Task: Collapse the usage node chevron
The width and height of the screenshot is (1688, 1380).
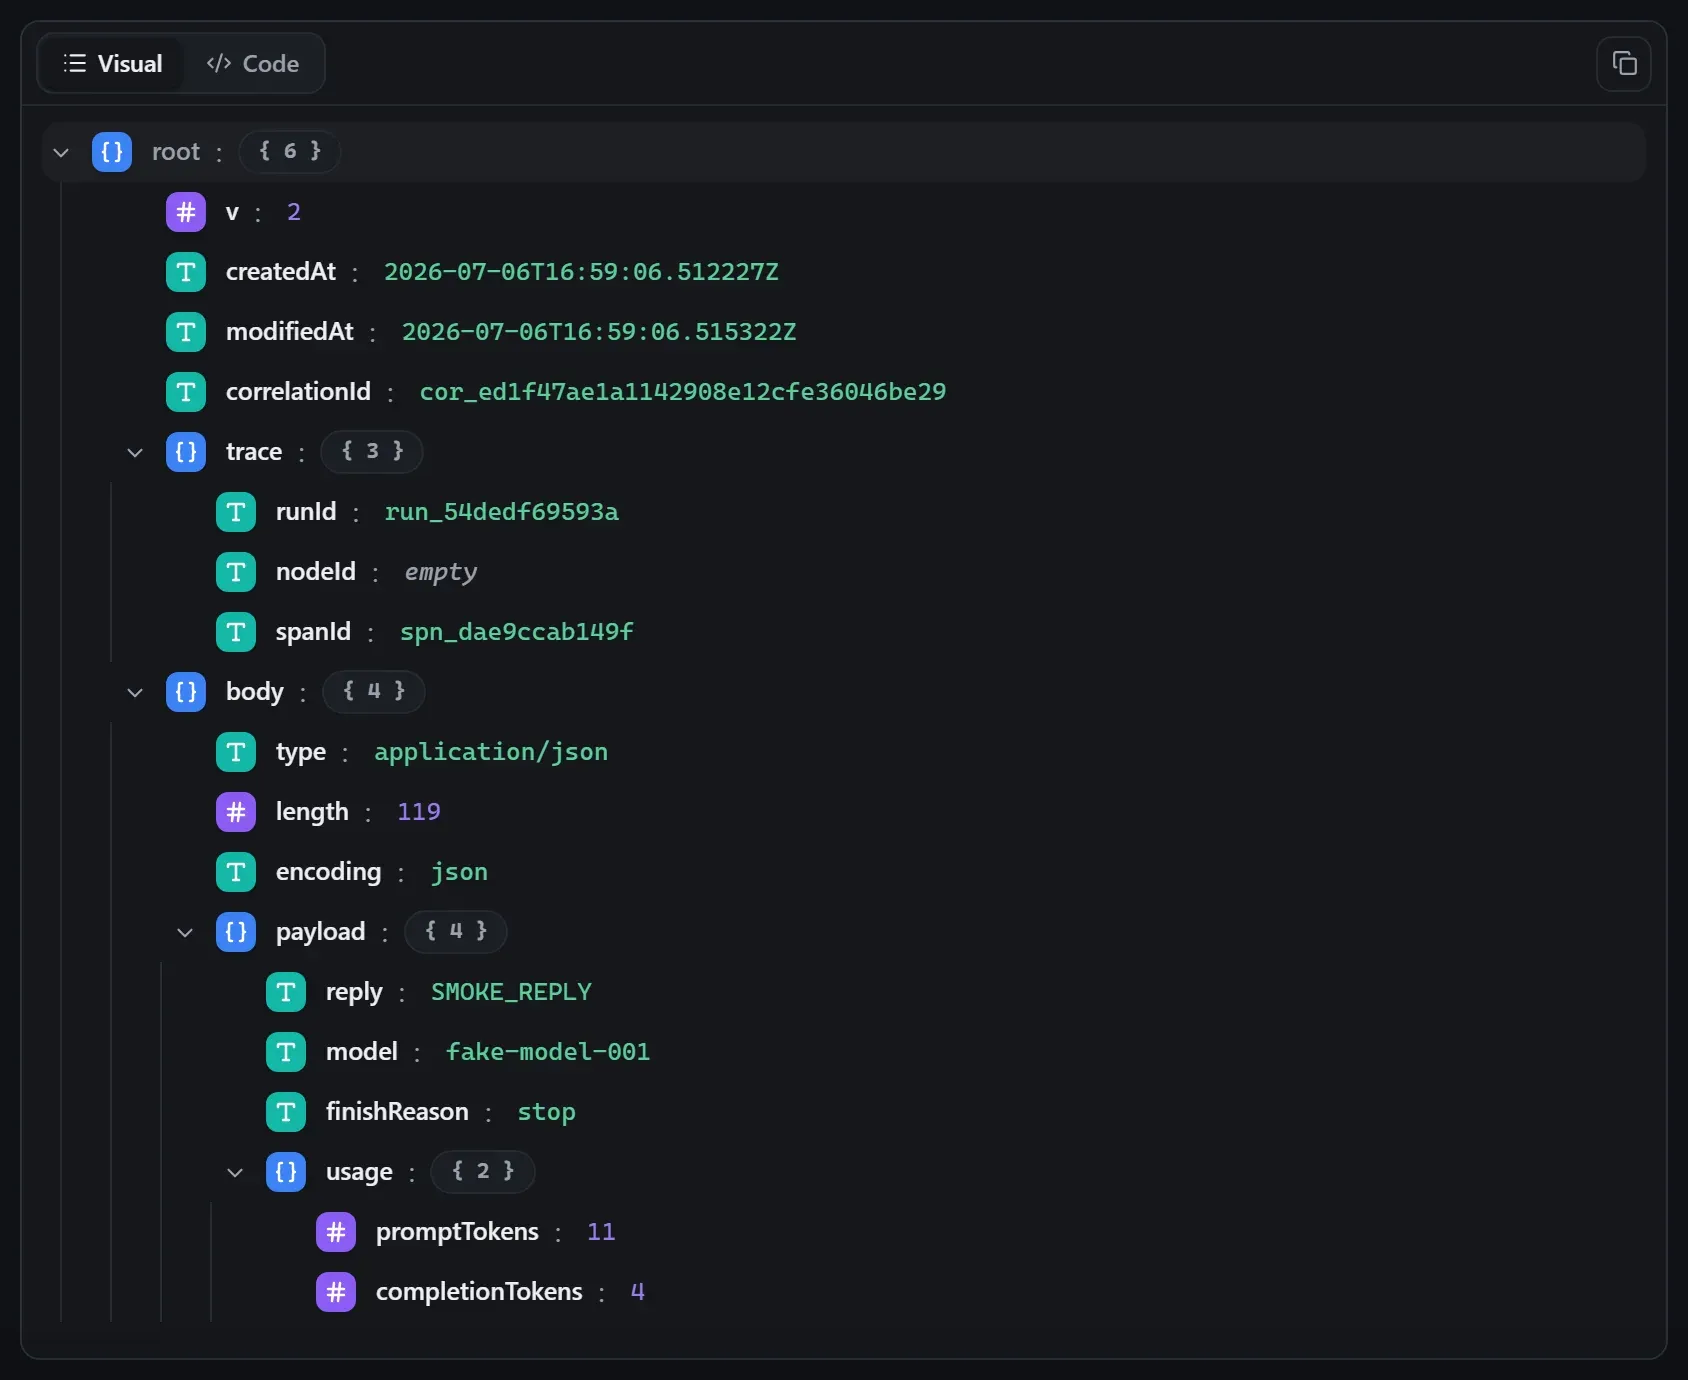Action: click(x=235, y=1172)
